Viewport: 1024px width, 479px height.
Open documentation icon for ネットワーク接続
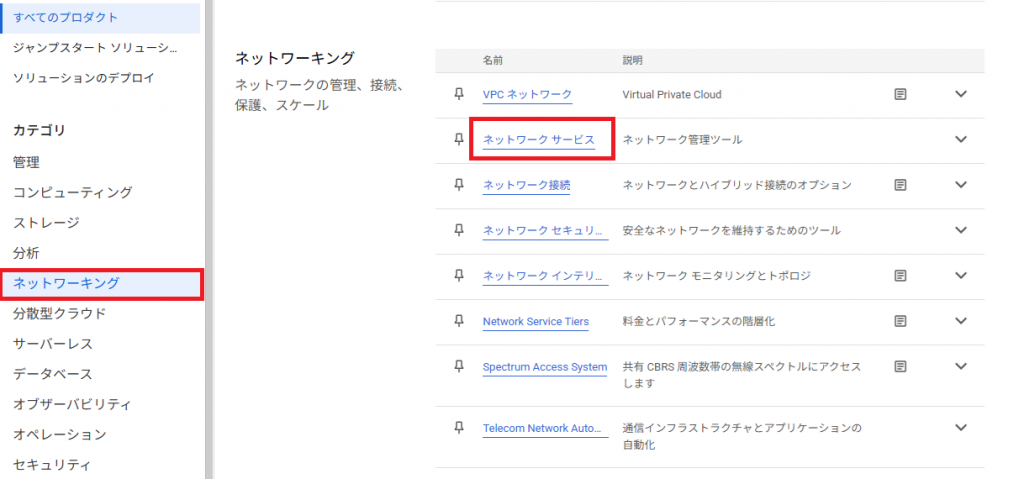click(900, 185)
